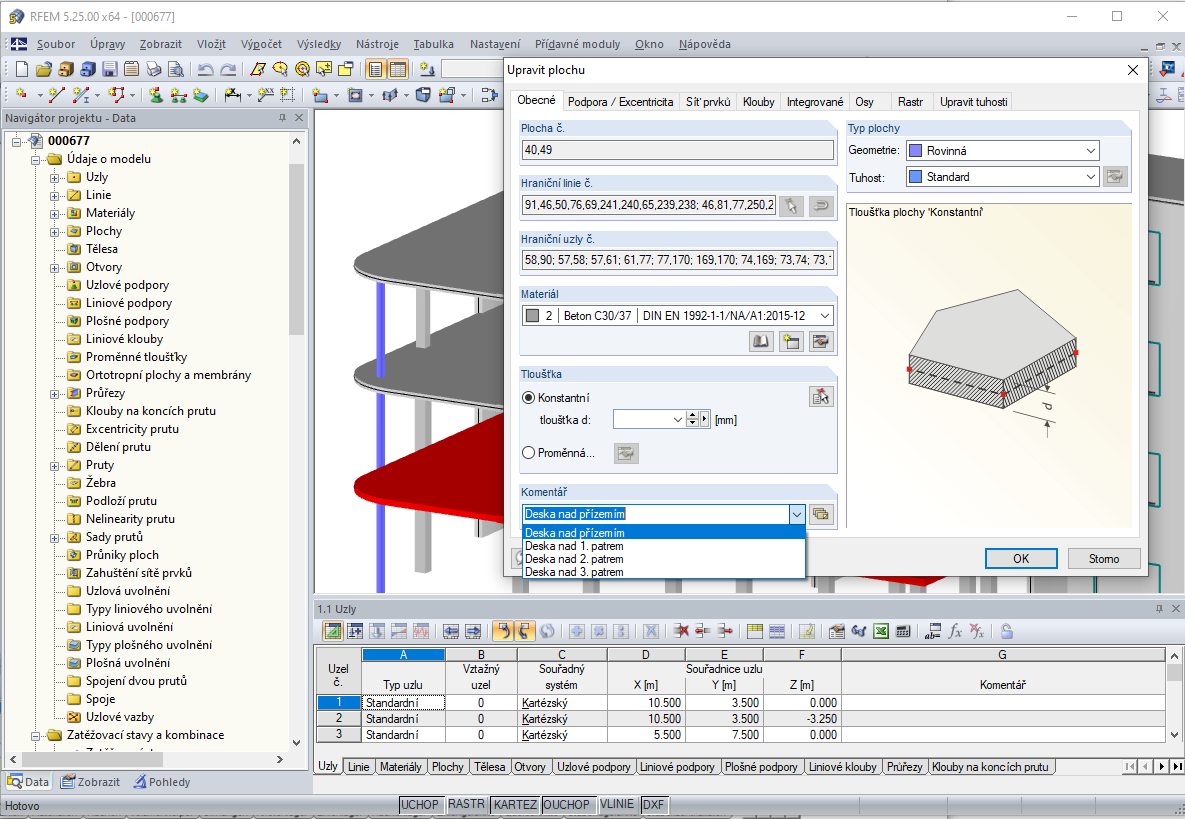The height and width of the screenshot is (819, 1185).
Task: Click the Excel export icon in table toolbar
Action: click(x=881, y=631)
